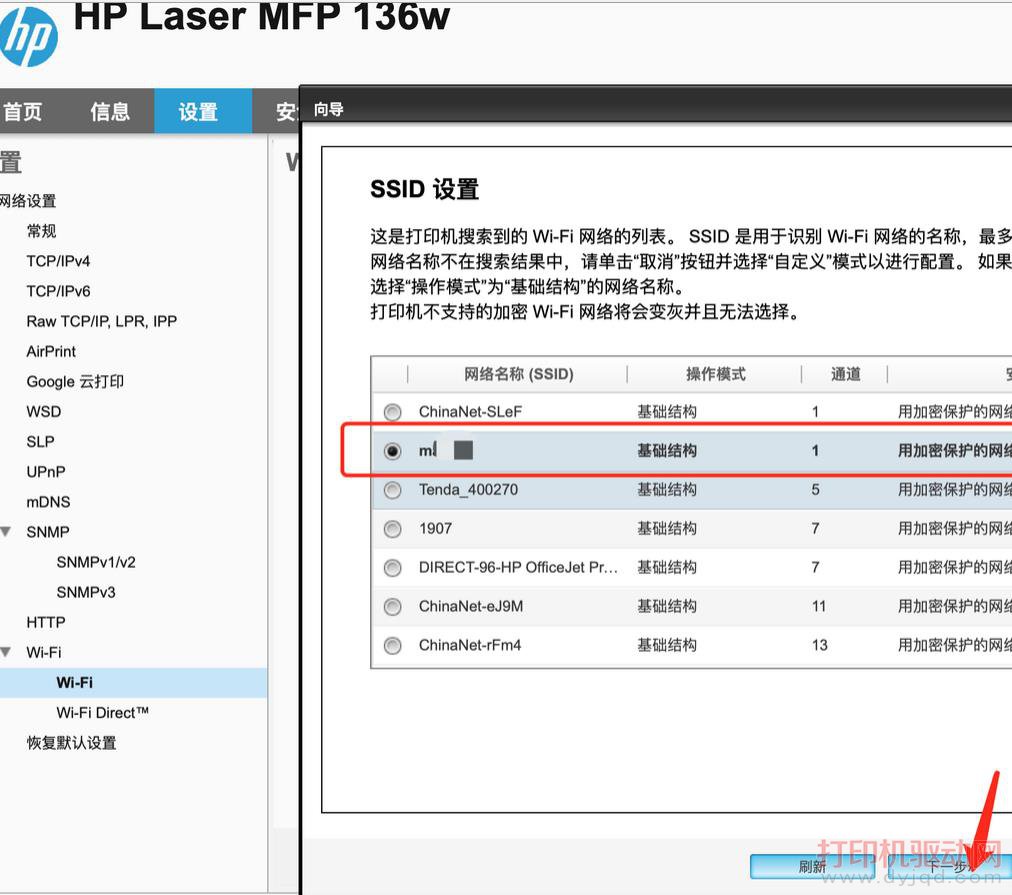Click the DIRECT-96-HP OfficeJet Pr… network name
The image size is (1012, 895).
(518, 567)
